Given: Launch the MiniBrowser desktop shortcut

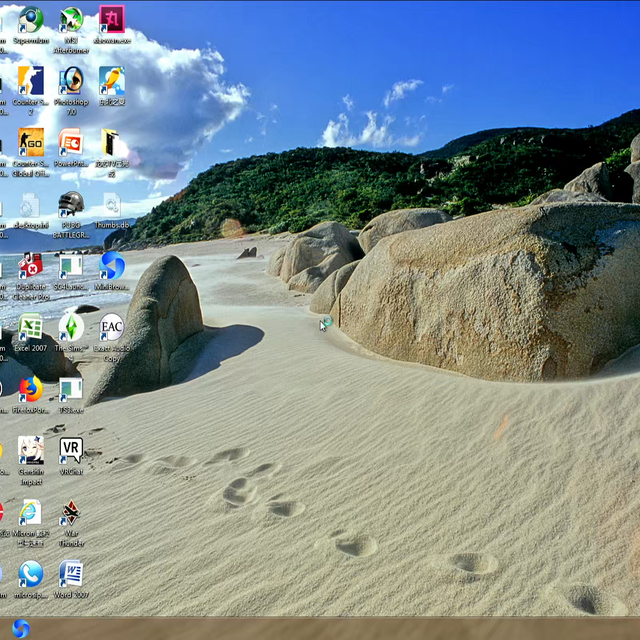Looking at the screenshot, I should point(111,265).
